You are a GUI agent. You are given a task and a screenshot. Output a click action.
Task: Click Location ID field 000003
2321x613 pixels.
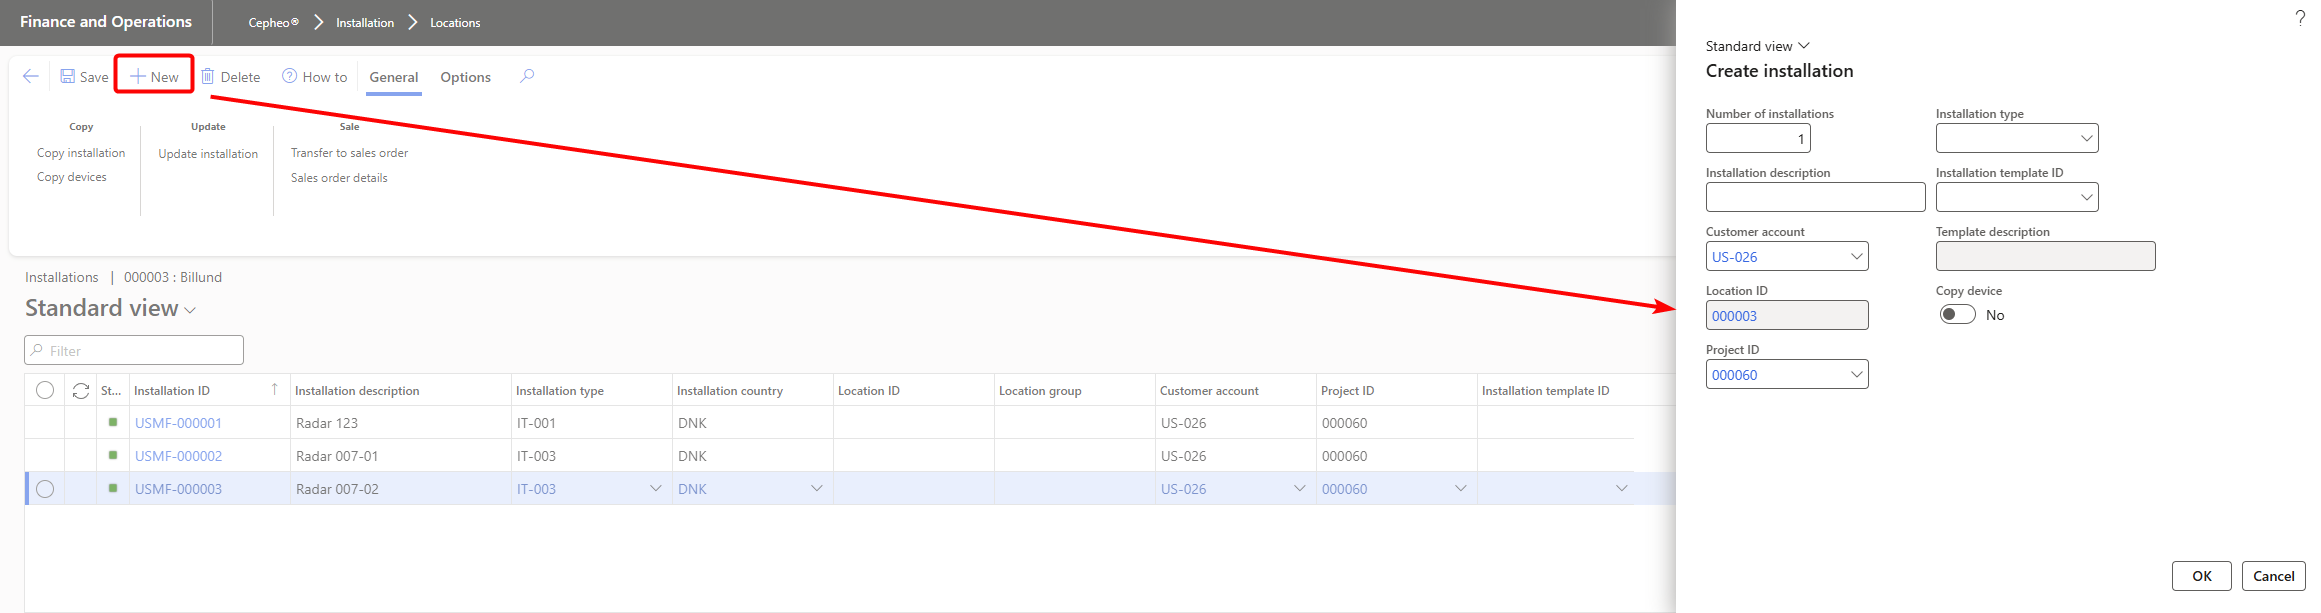click(x=1787, y=315)
